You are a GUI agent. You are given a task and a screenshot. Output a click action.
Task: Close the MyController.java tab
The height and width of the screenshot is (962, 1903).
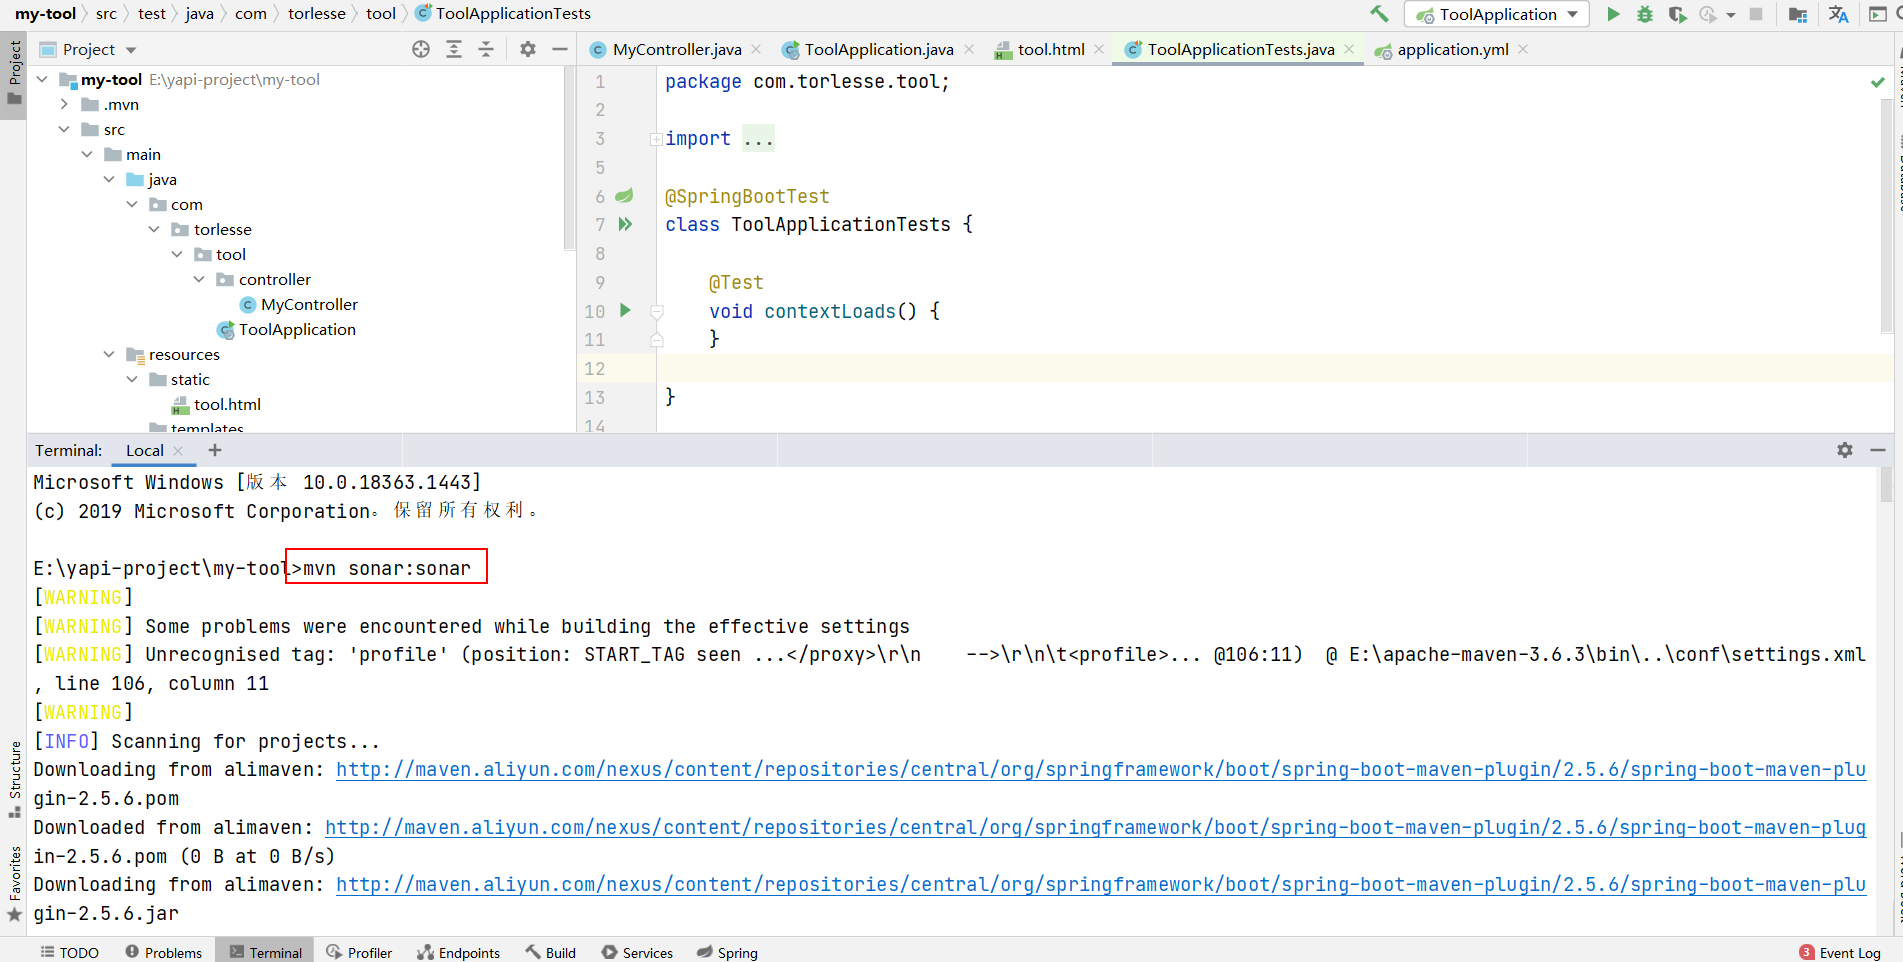pyautogui.click(x=756, y=49)
